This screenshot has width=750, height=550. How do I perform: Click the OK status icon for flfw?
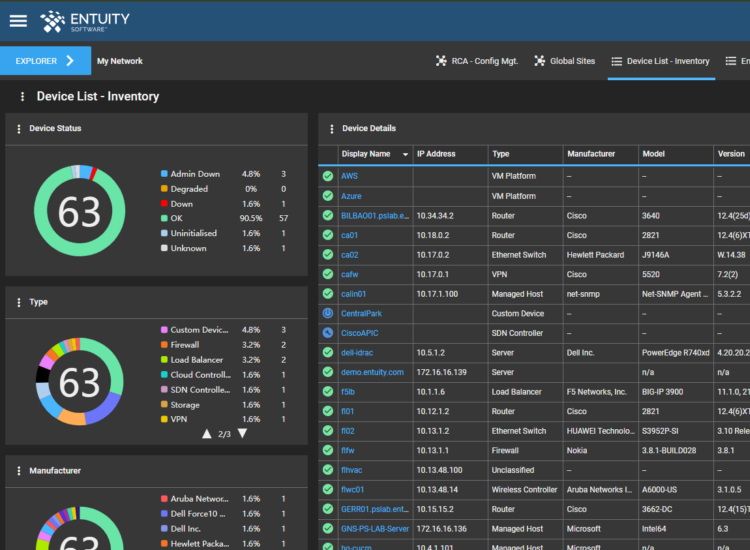pyautogui.click(x=328, y=450)
